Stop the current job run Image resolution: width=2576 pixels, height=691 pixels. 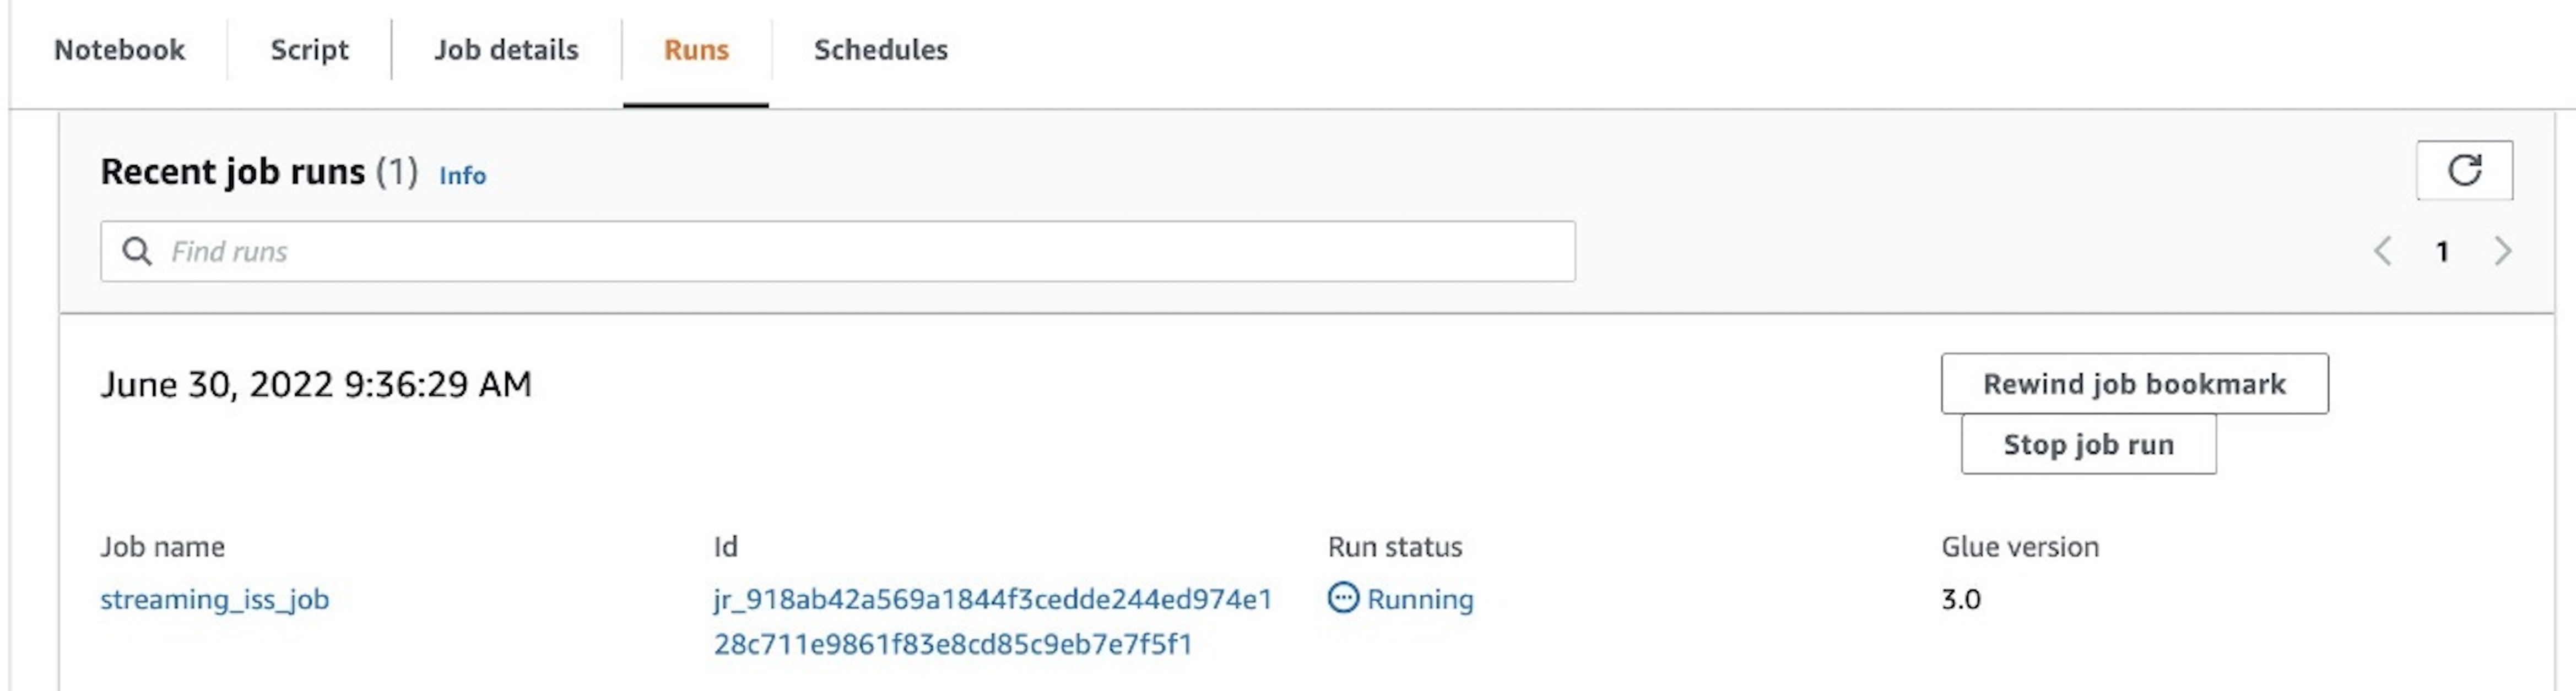click(x=2088, y=444)
